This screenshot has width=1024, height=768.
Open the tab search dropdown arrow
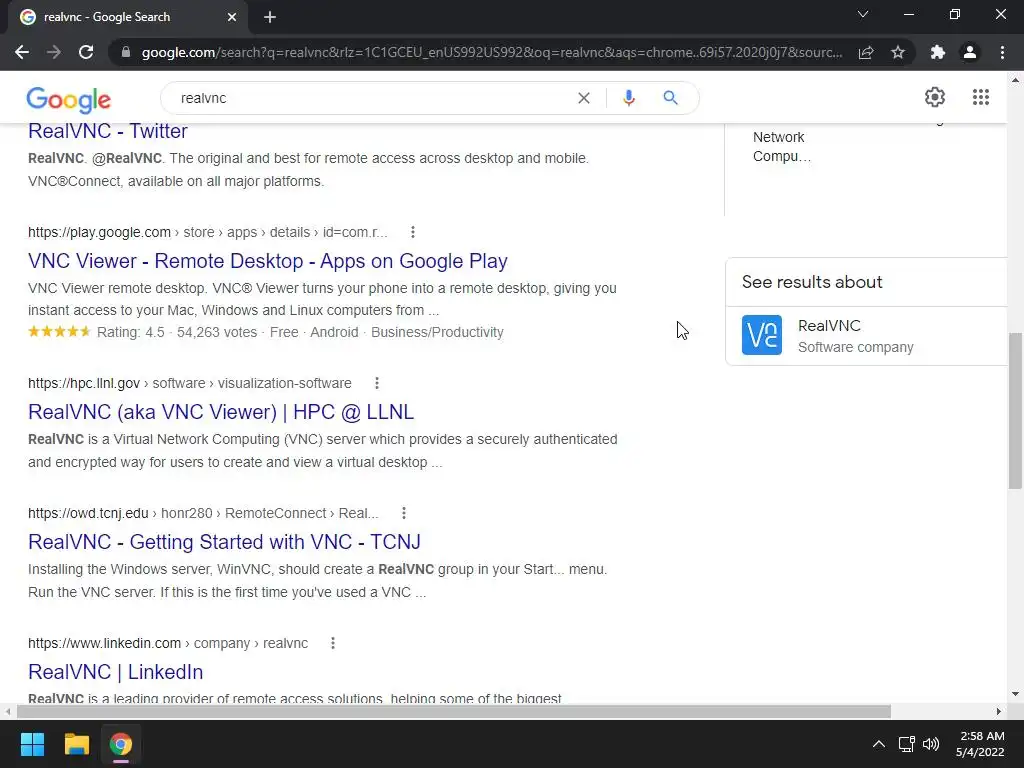point(863,14)
